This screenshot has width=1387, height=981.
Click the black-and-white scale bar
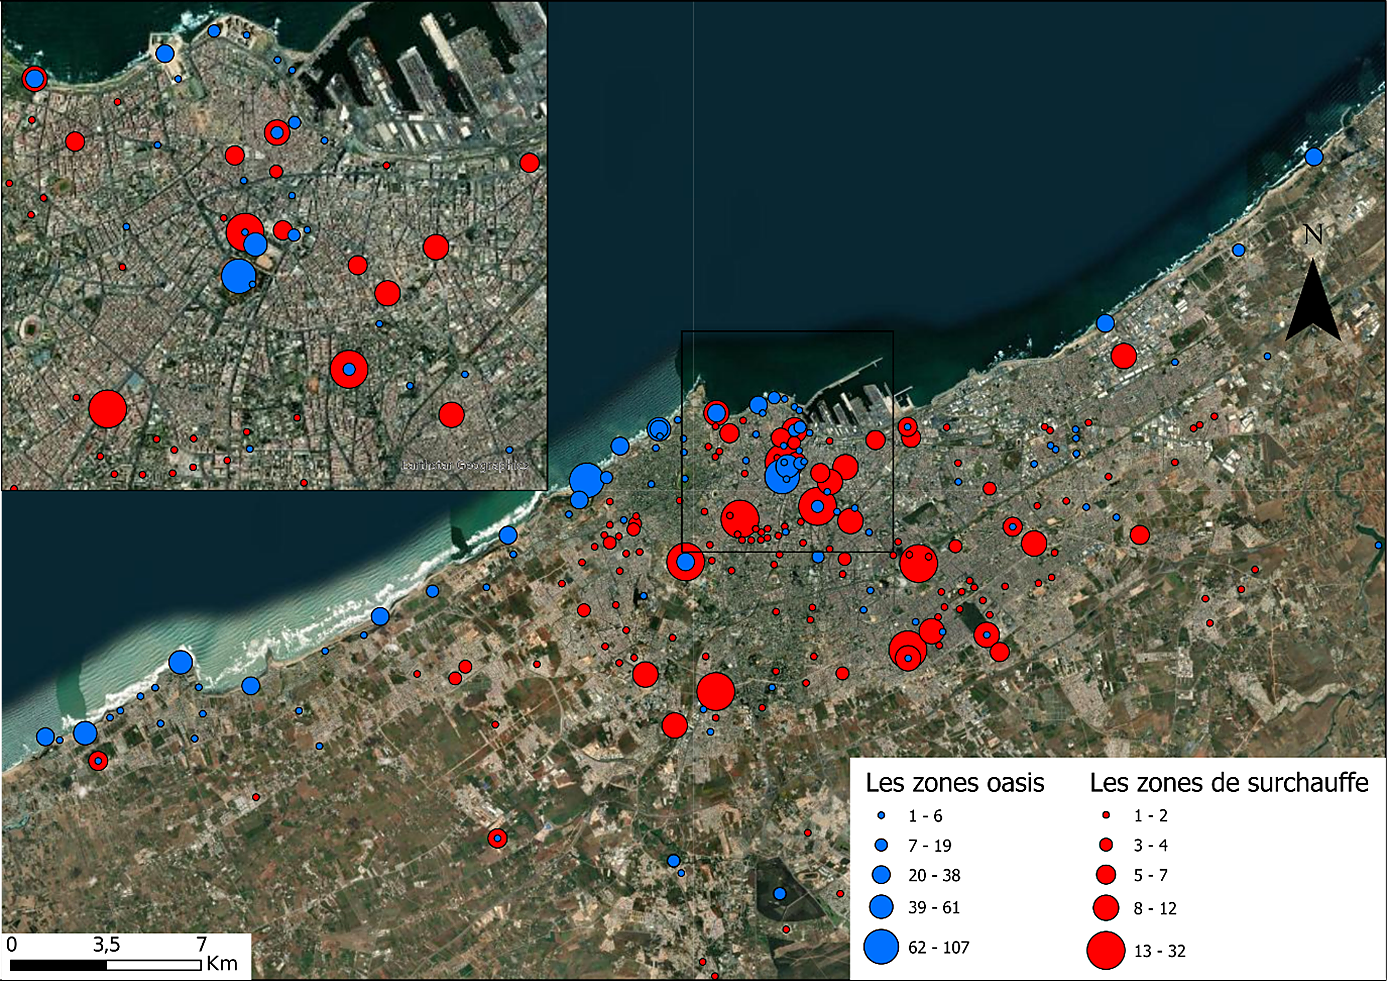(x=106, y=965)
